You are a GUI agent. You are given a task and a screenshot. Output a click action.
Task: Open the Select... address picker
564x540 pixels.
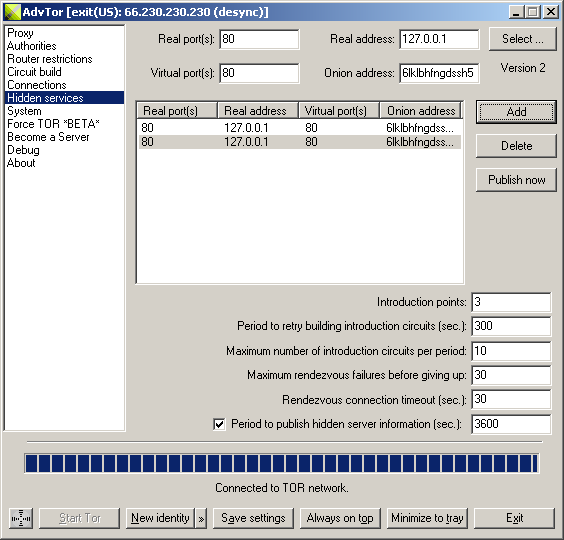(x=522, y=39)
